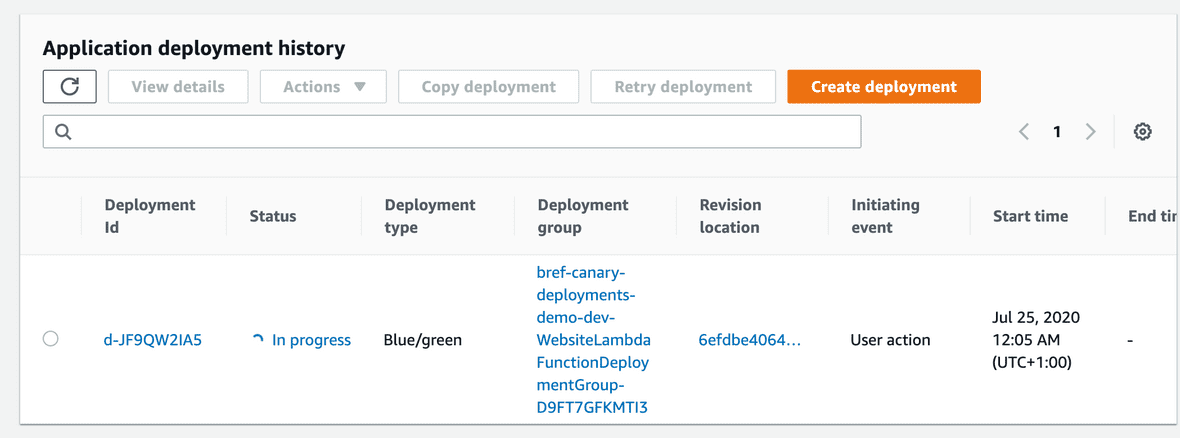Refresh the deployment history list
Screen dimensions: 1180x438
coord(70,87)
